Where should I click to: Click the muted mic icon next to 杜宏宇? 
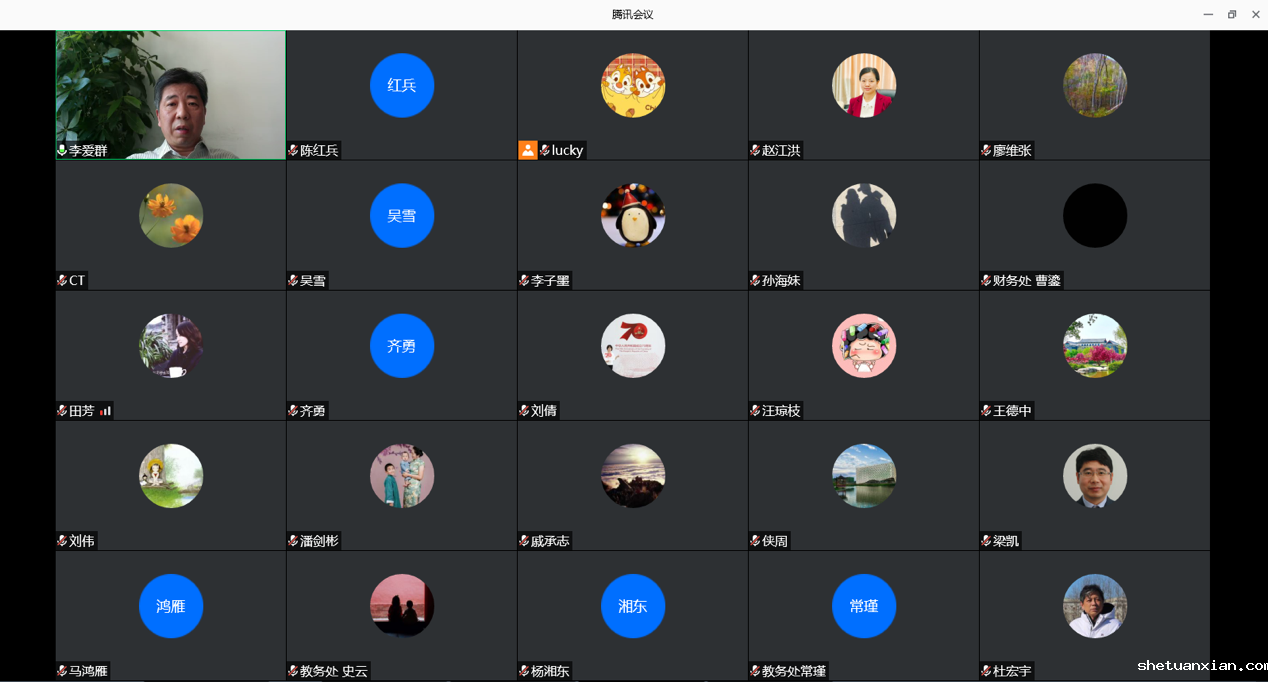click(x=986, y=671)
